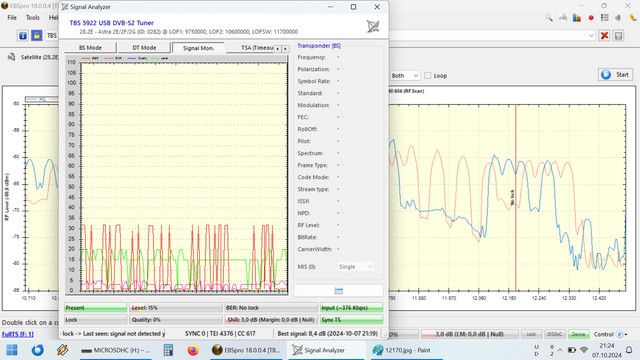Open the Windows Start menu

[12, 350]
